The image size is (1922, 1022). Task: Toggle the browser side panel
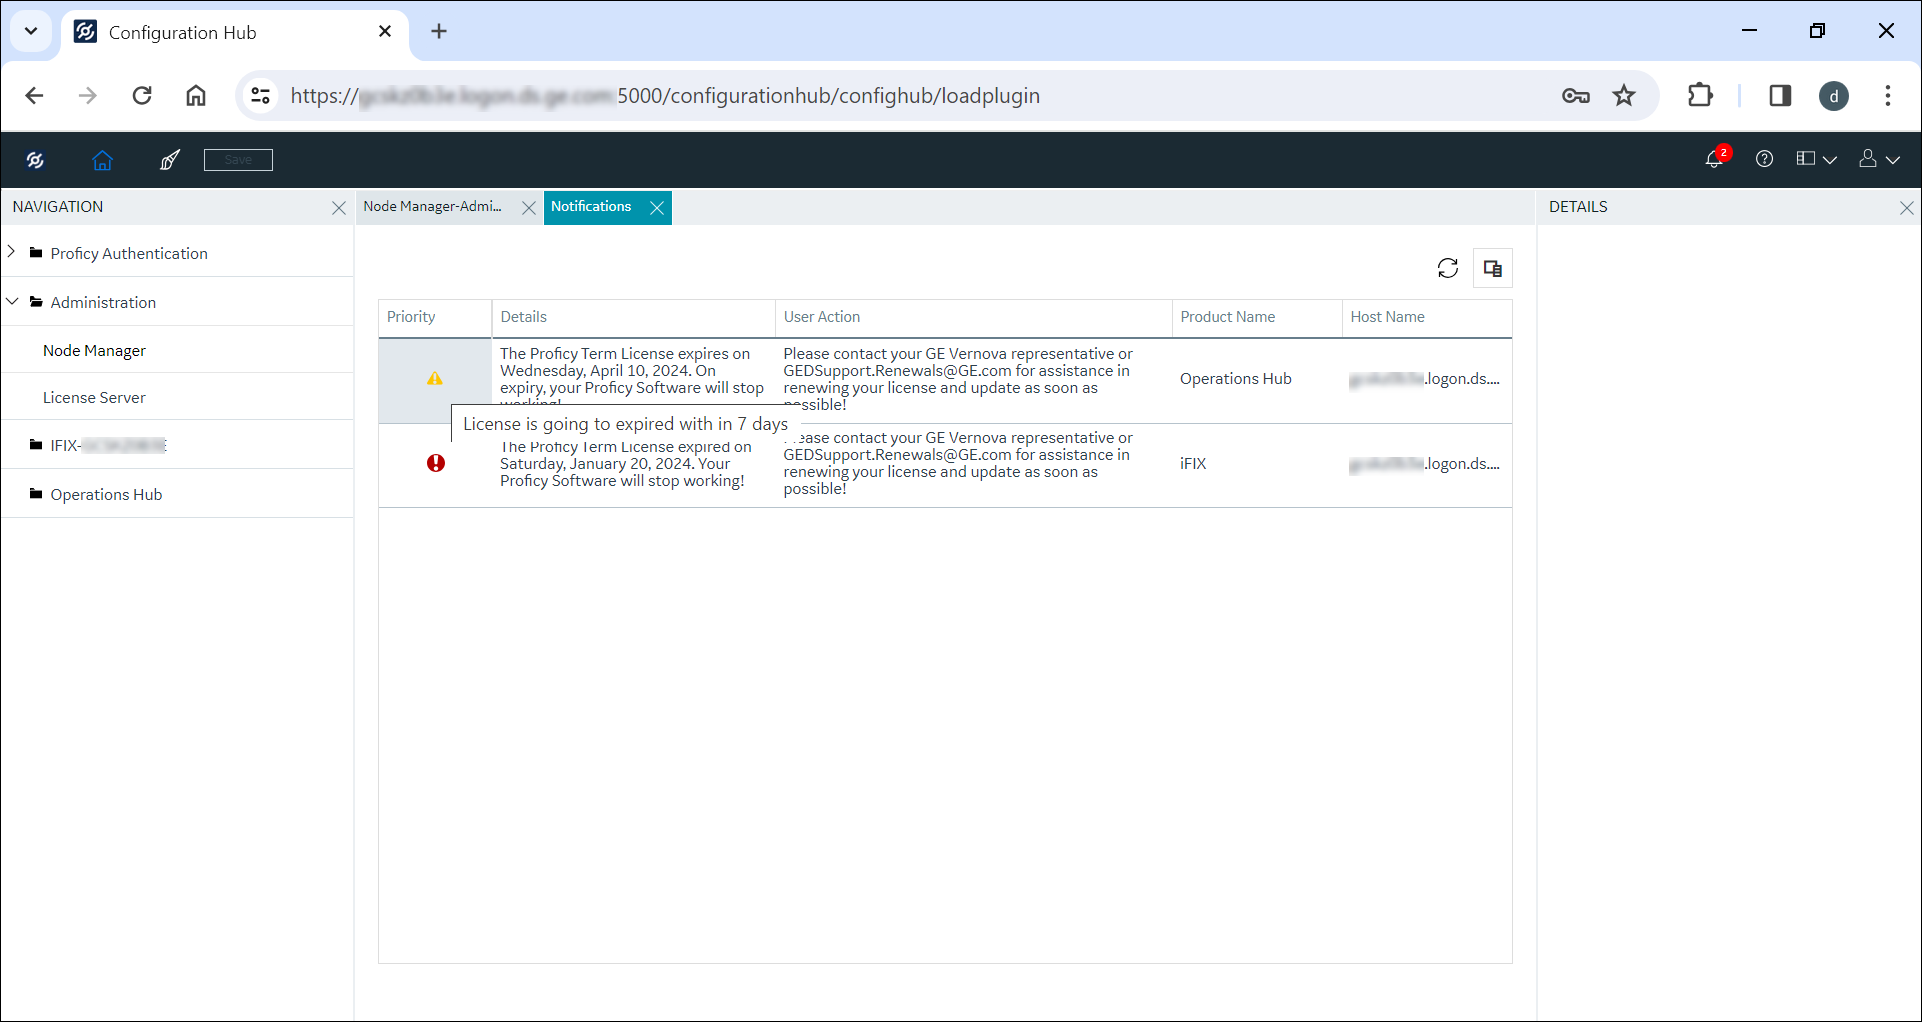pos(1780,96)
